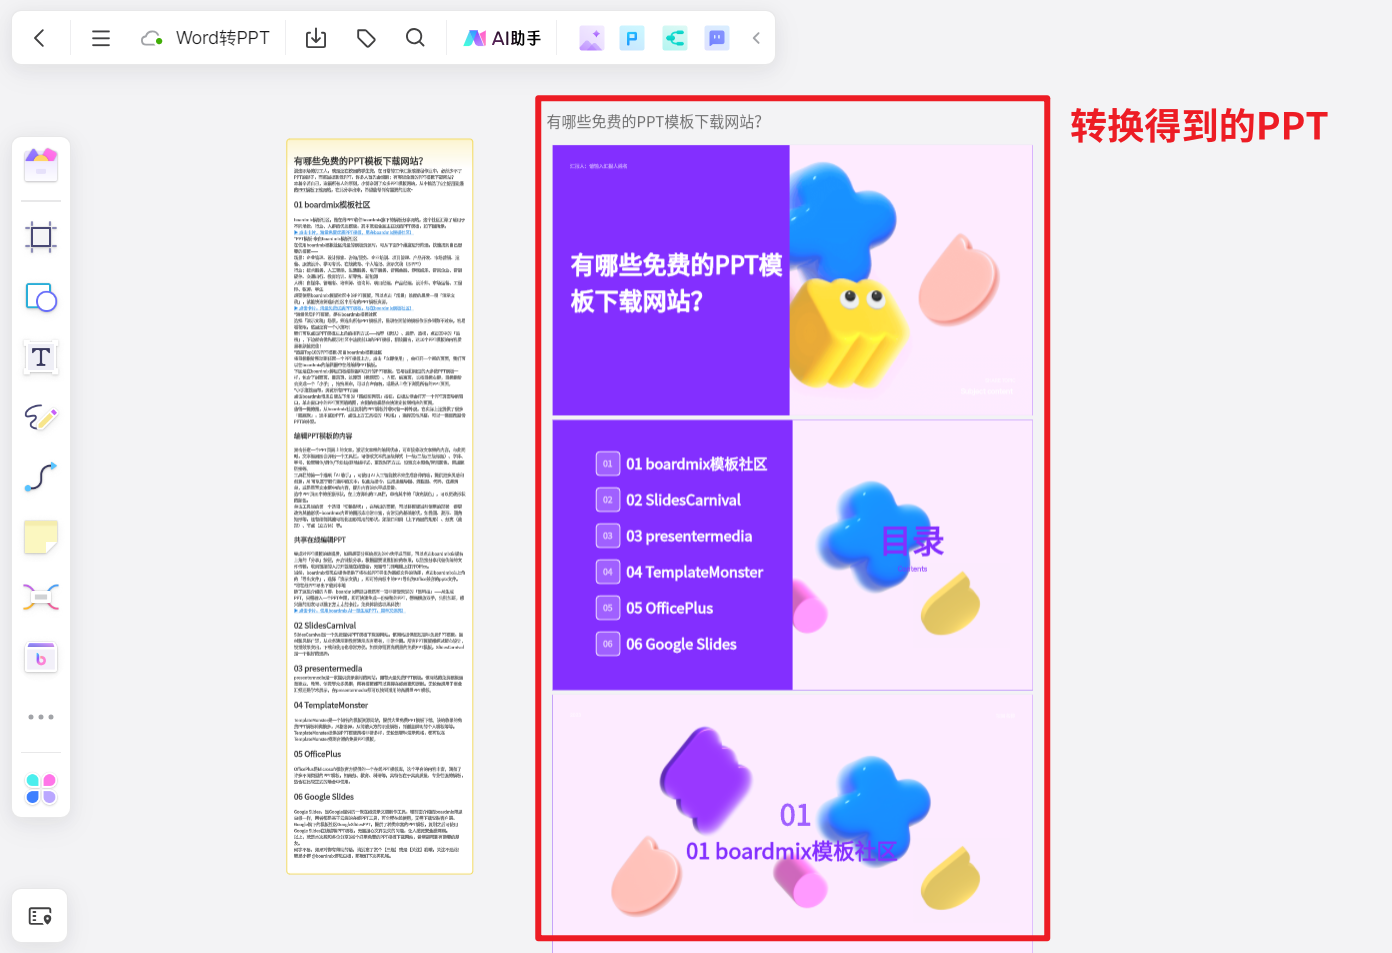The height and width of the screenshot is (953, 1392).
Task: Expand the more tools ellipsis
Action: tap(40, 716)
